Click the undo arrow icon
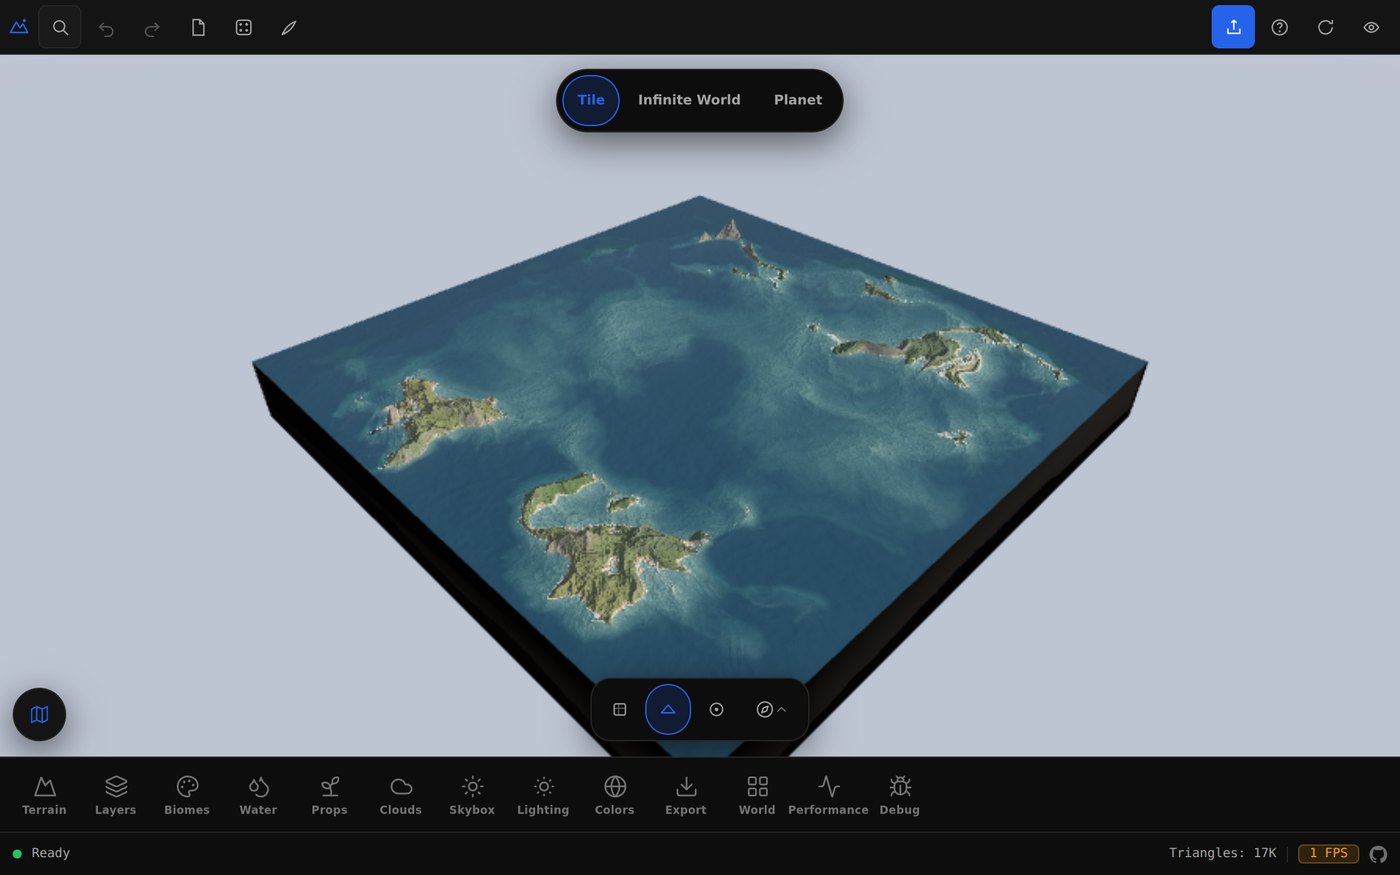Image resolution: width=1400 pixels, height=875 pixels. [106, 28]
